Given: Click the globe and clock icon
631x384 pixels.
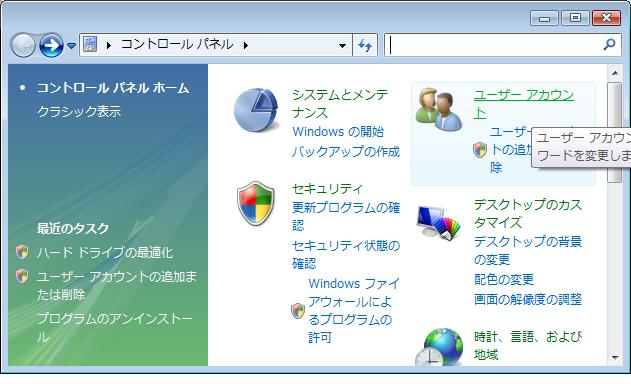Looking at the screenshot, I should click(439, 347).
